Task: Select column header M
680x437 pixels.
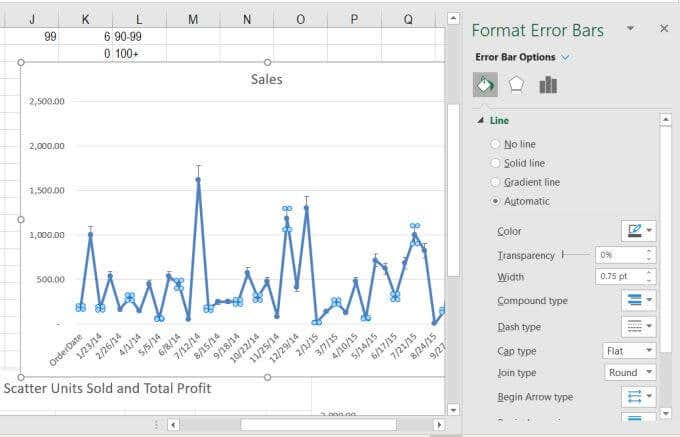Action: pos(193,18)
